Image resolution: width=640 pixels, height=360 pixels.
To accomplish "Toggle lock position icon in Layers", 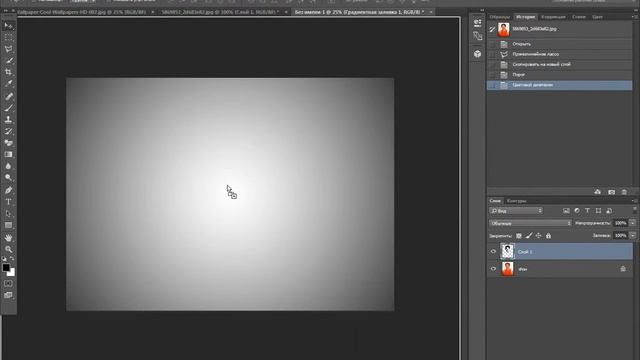I will pyautogui.click(x=538, y=236).
